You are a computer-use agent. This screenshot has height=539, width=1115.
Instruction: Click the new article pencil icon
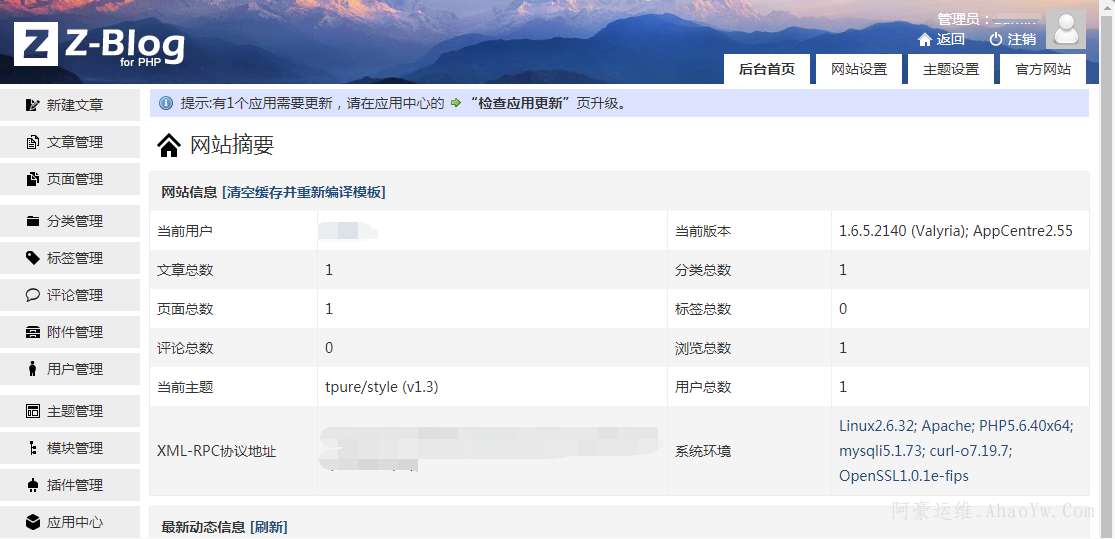[x=33, y=105]
